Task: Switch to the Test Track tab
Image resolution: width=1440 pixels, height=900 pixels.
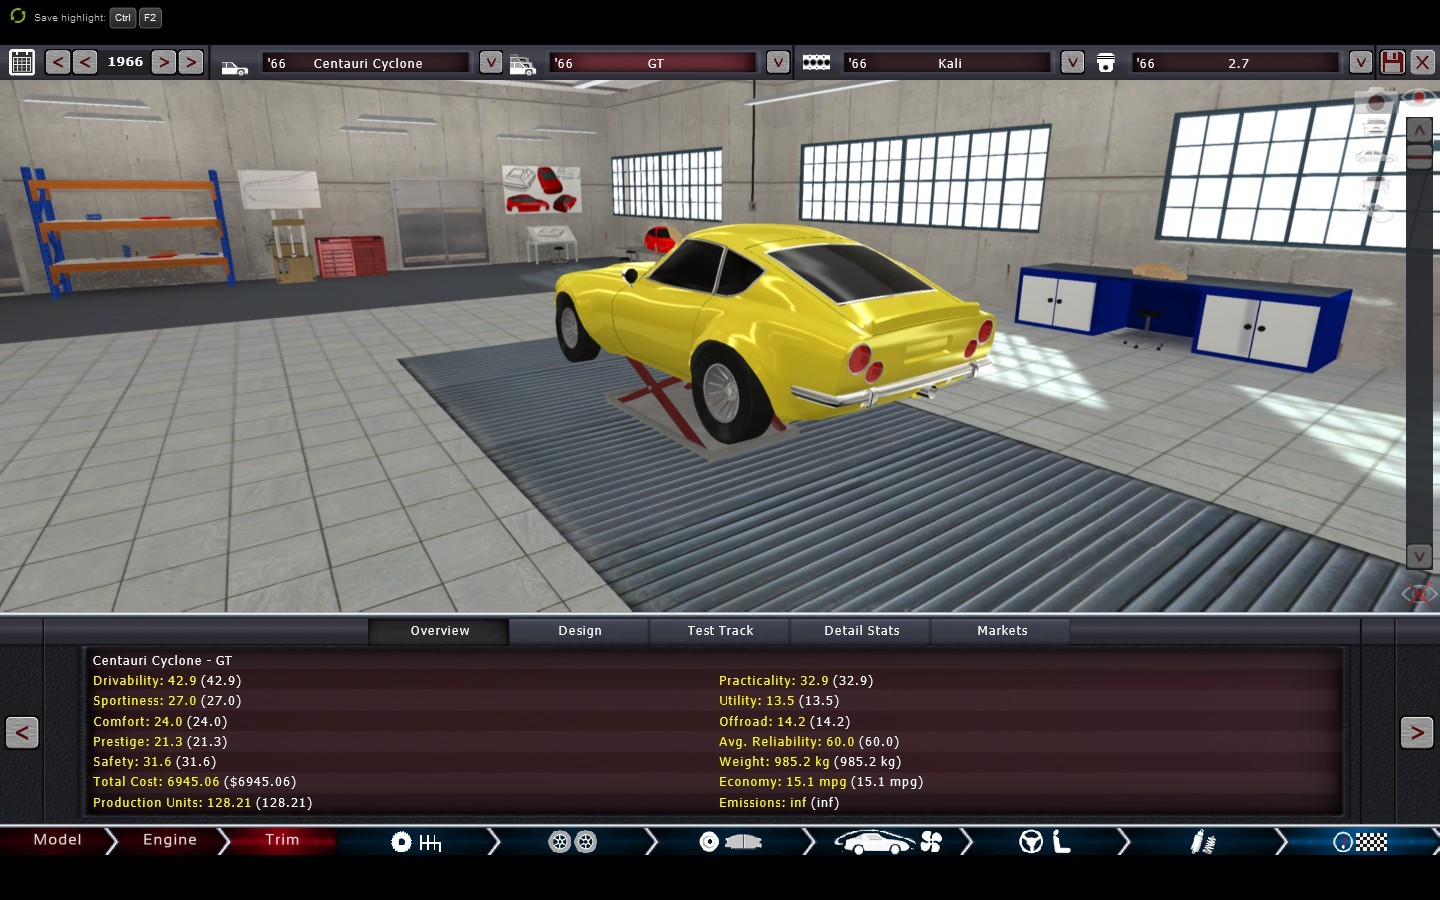Action: pos(720,631)
